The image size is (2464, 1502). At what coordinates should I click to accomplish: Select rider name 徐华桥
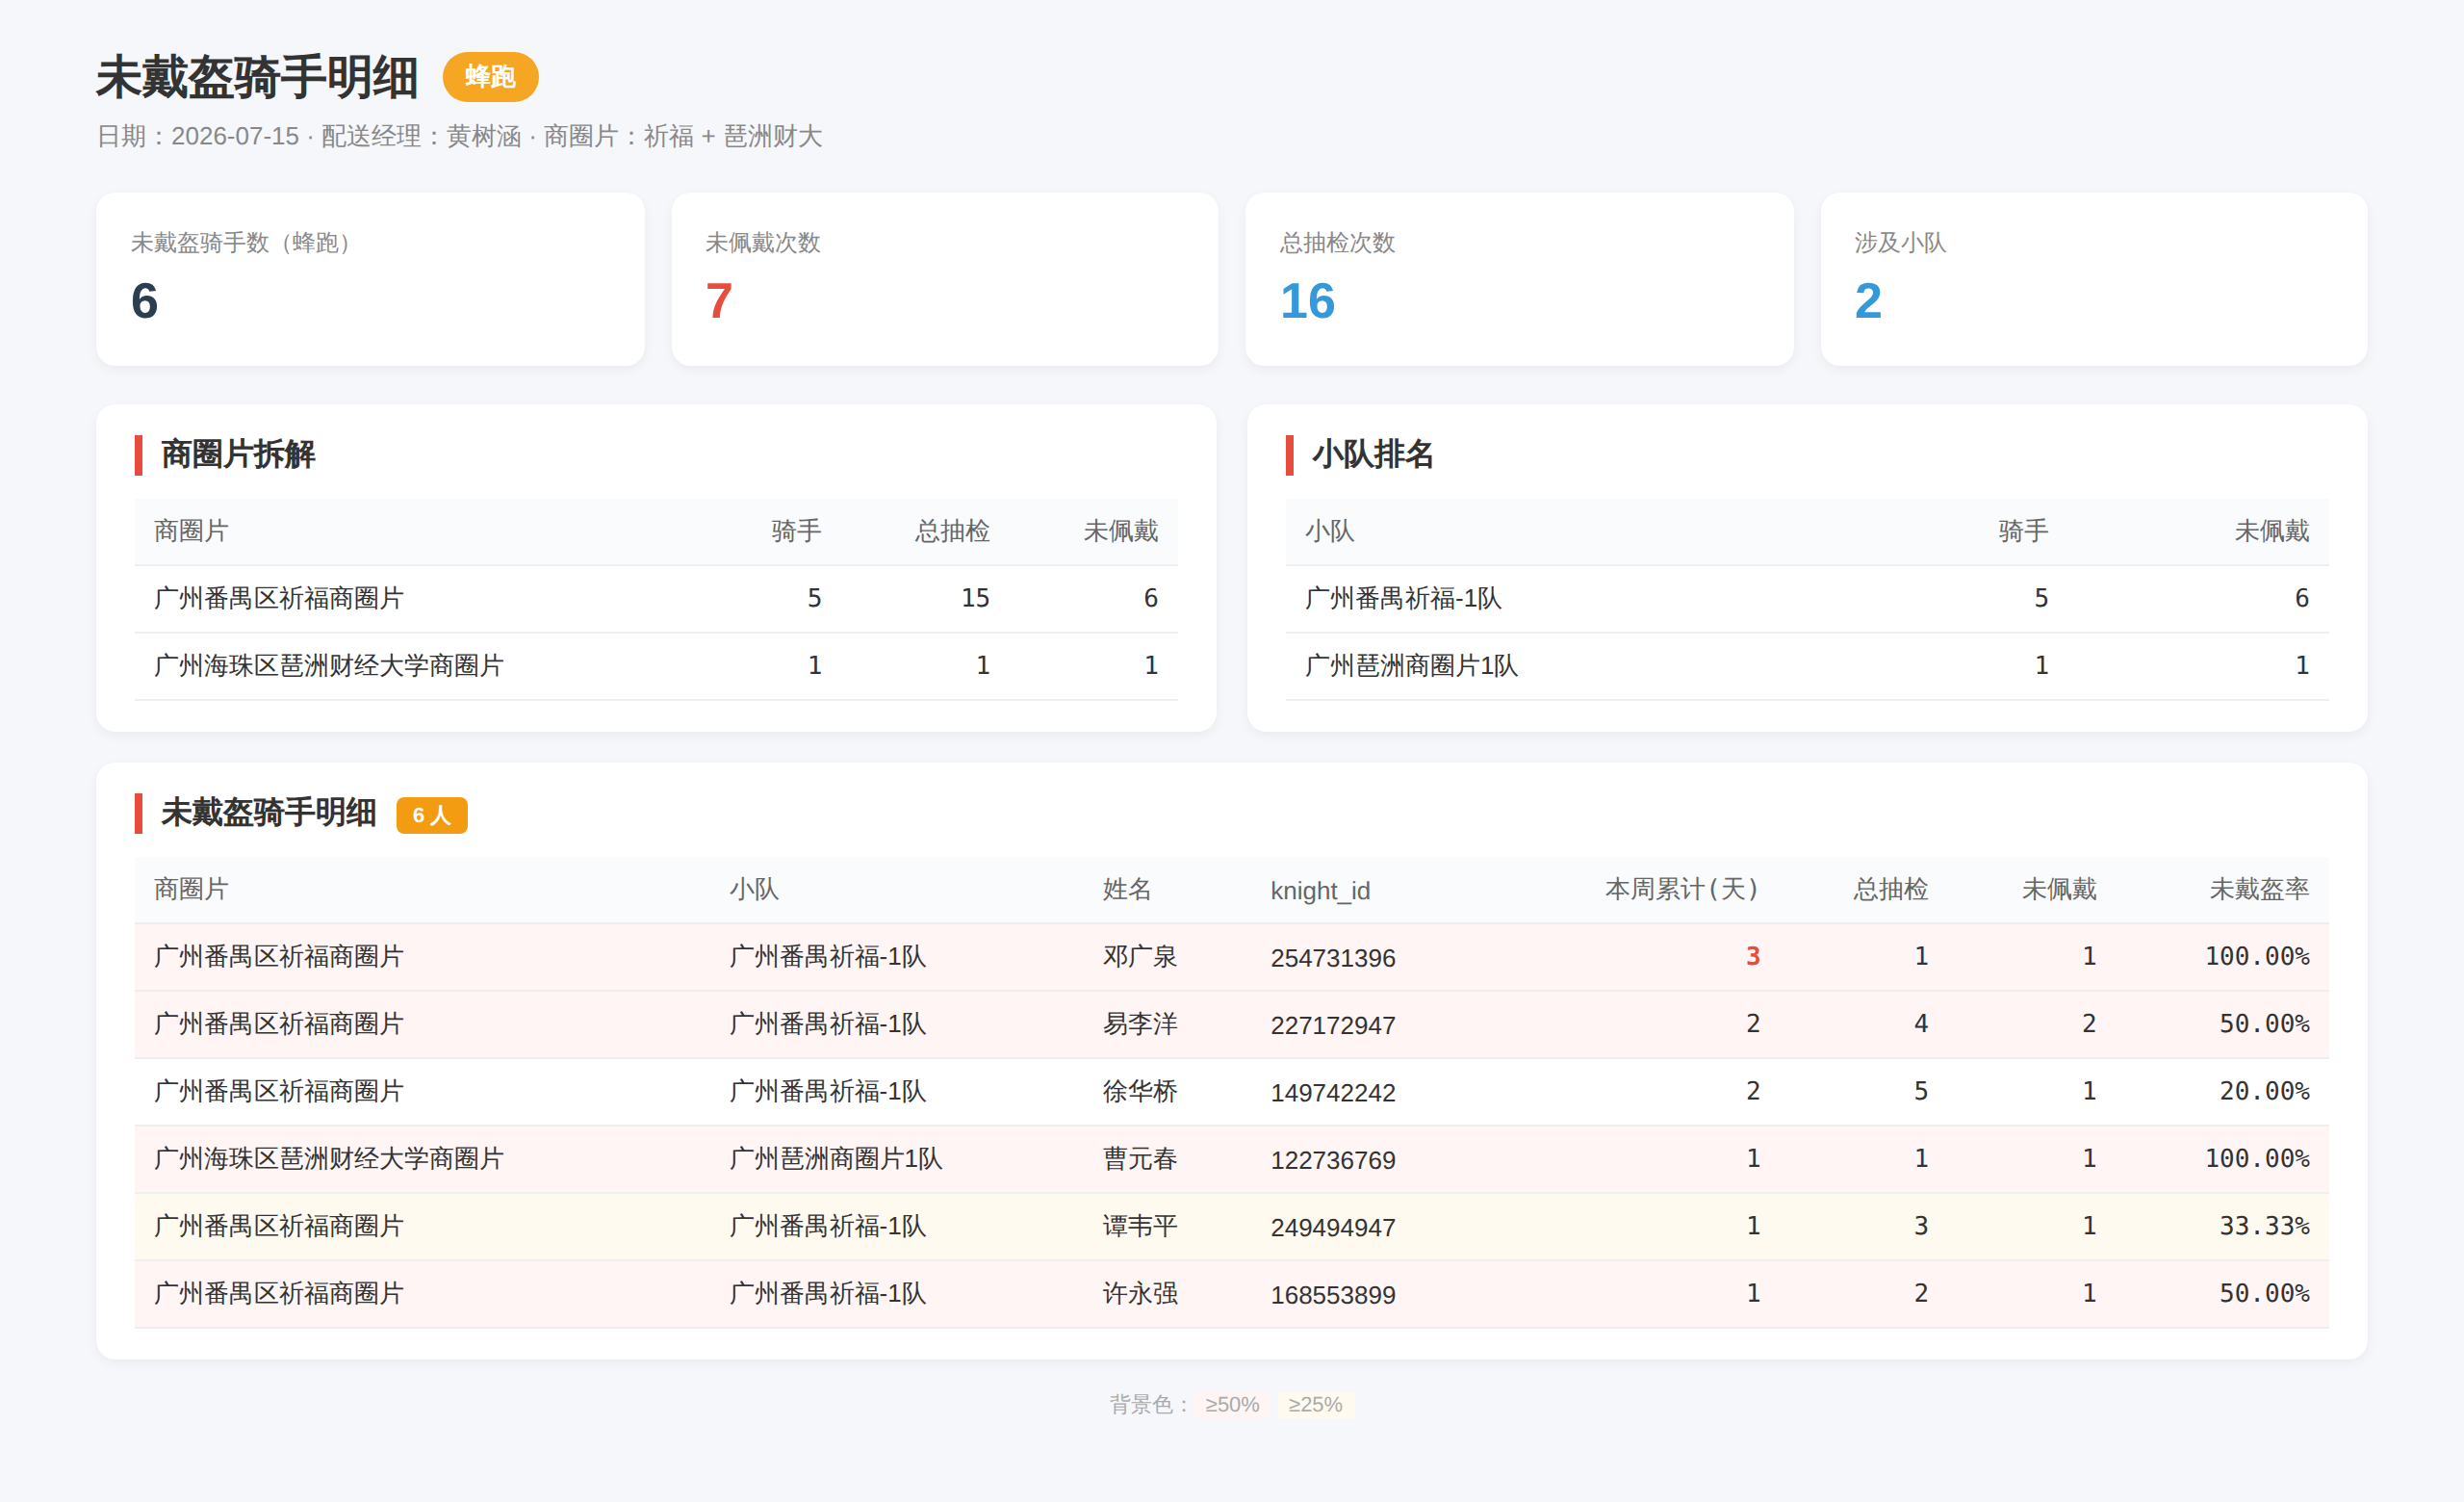(x=1140, y=1091)
